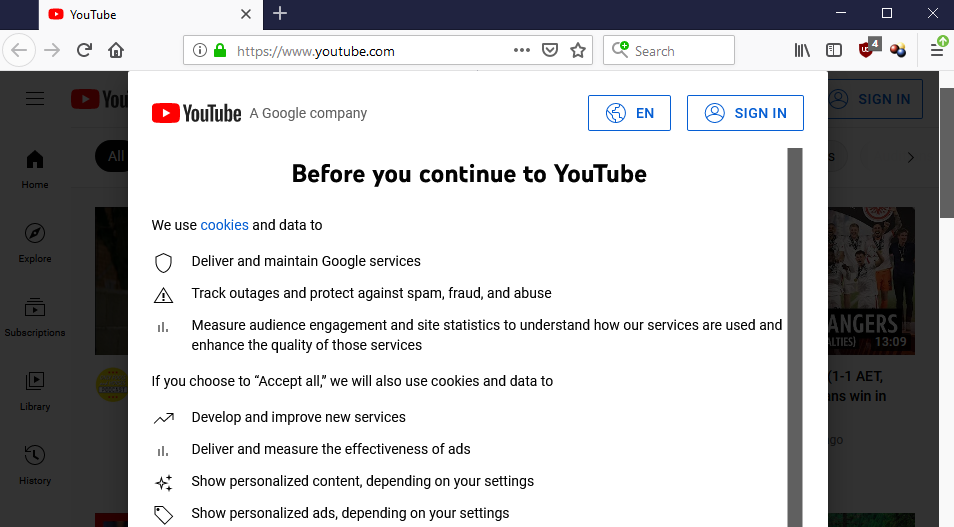Save page to Pocket
Viewport: 954px width, 527px height.
pyautogui.click(x=550, y=51)
